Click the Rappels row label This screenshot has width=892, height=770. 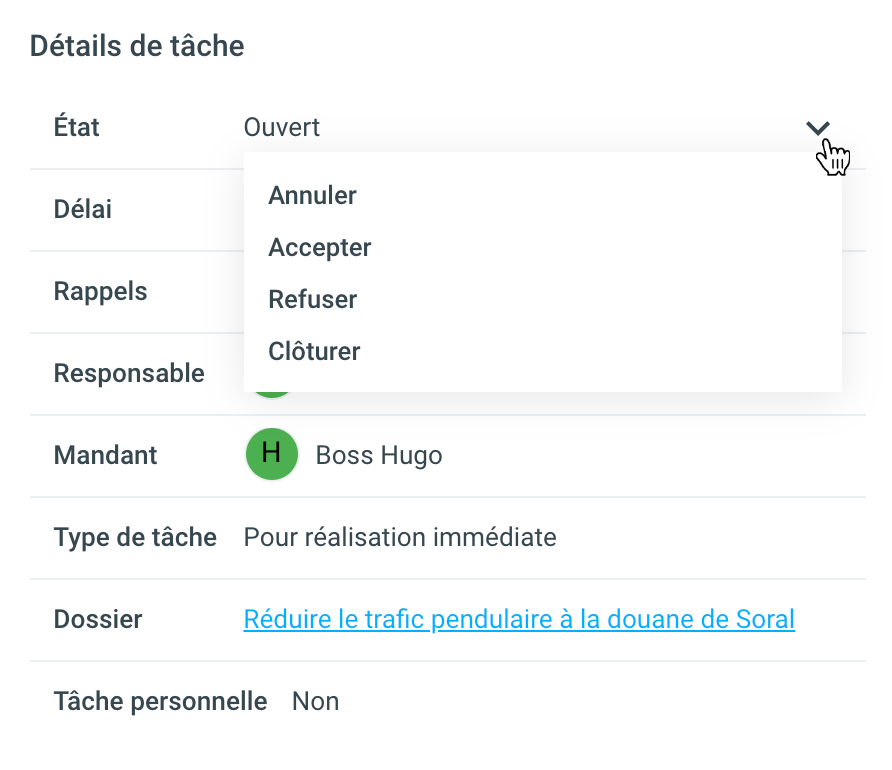click(100, 292)
